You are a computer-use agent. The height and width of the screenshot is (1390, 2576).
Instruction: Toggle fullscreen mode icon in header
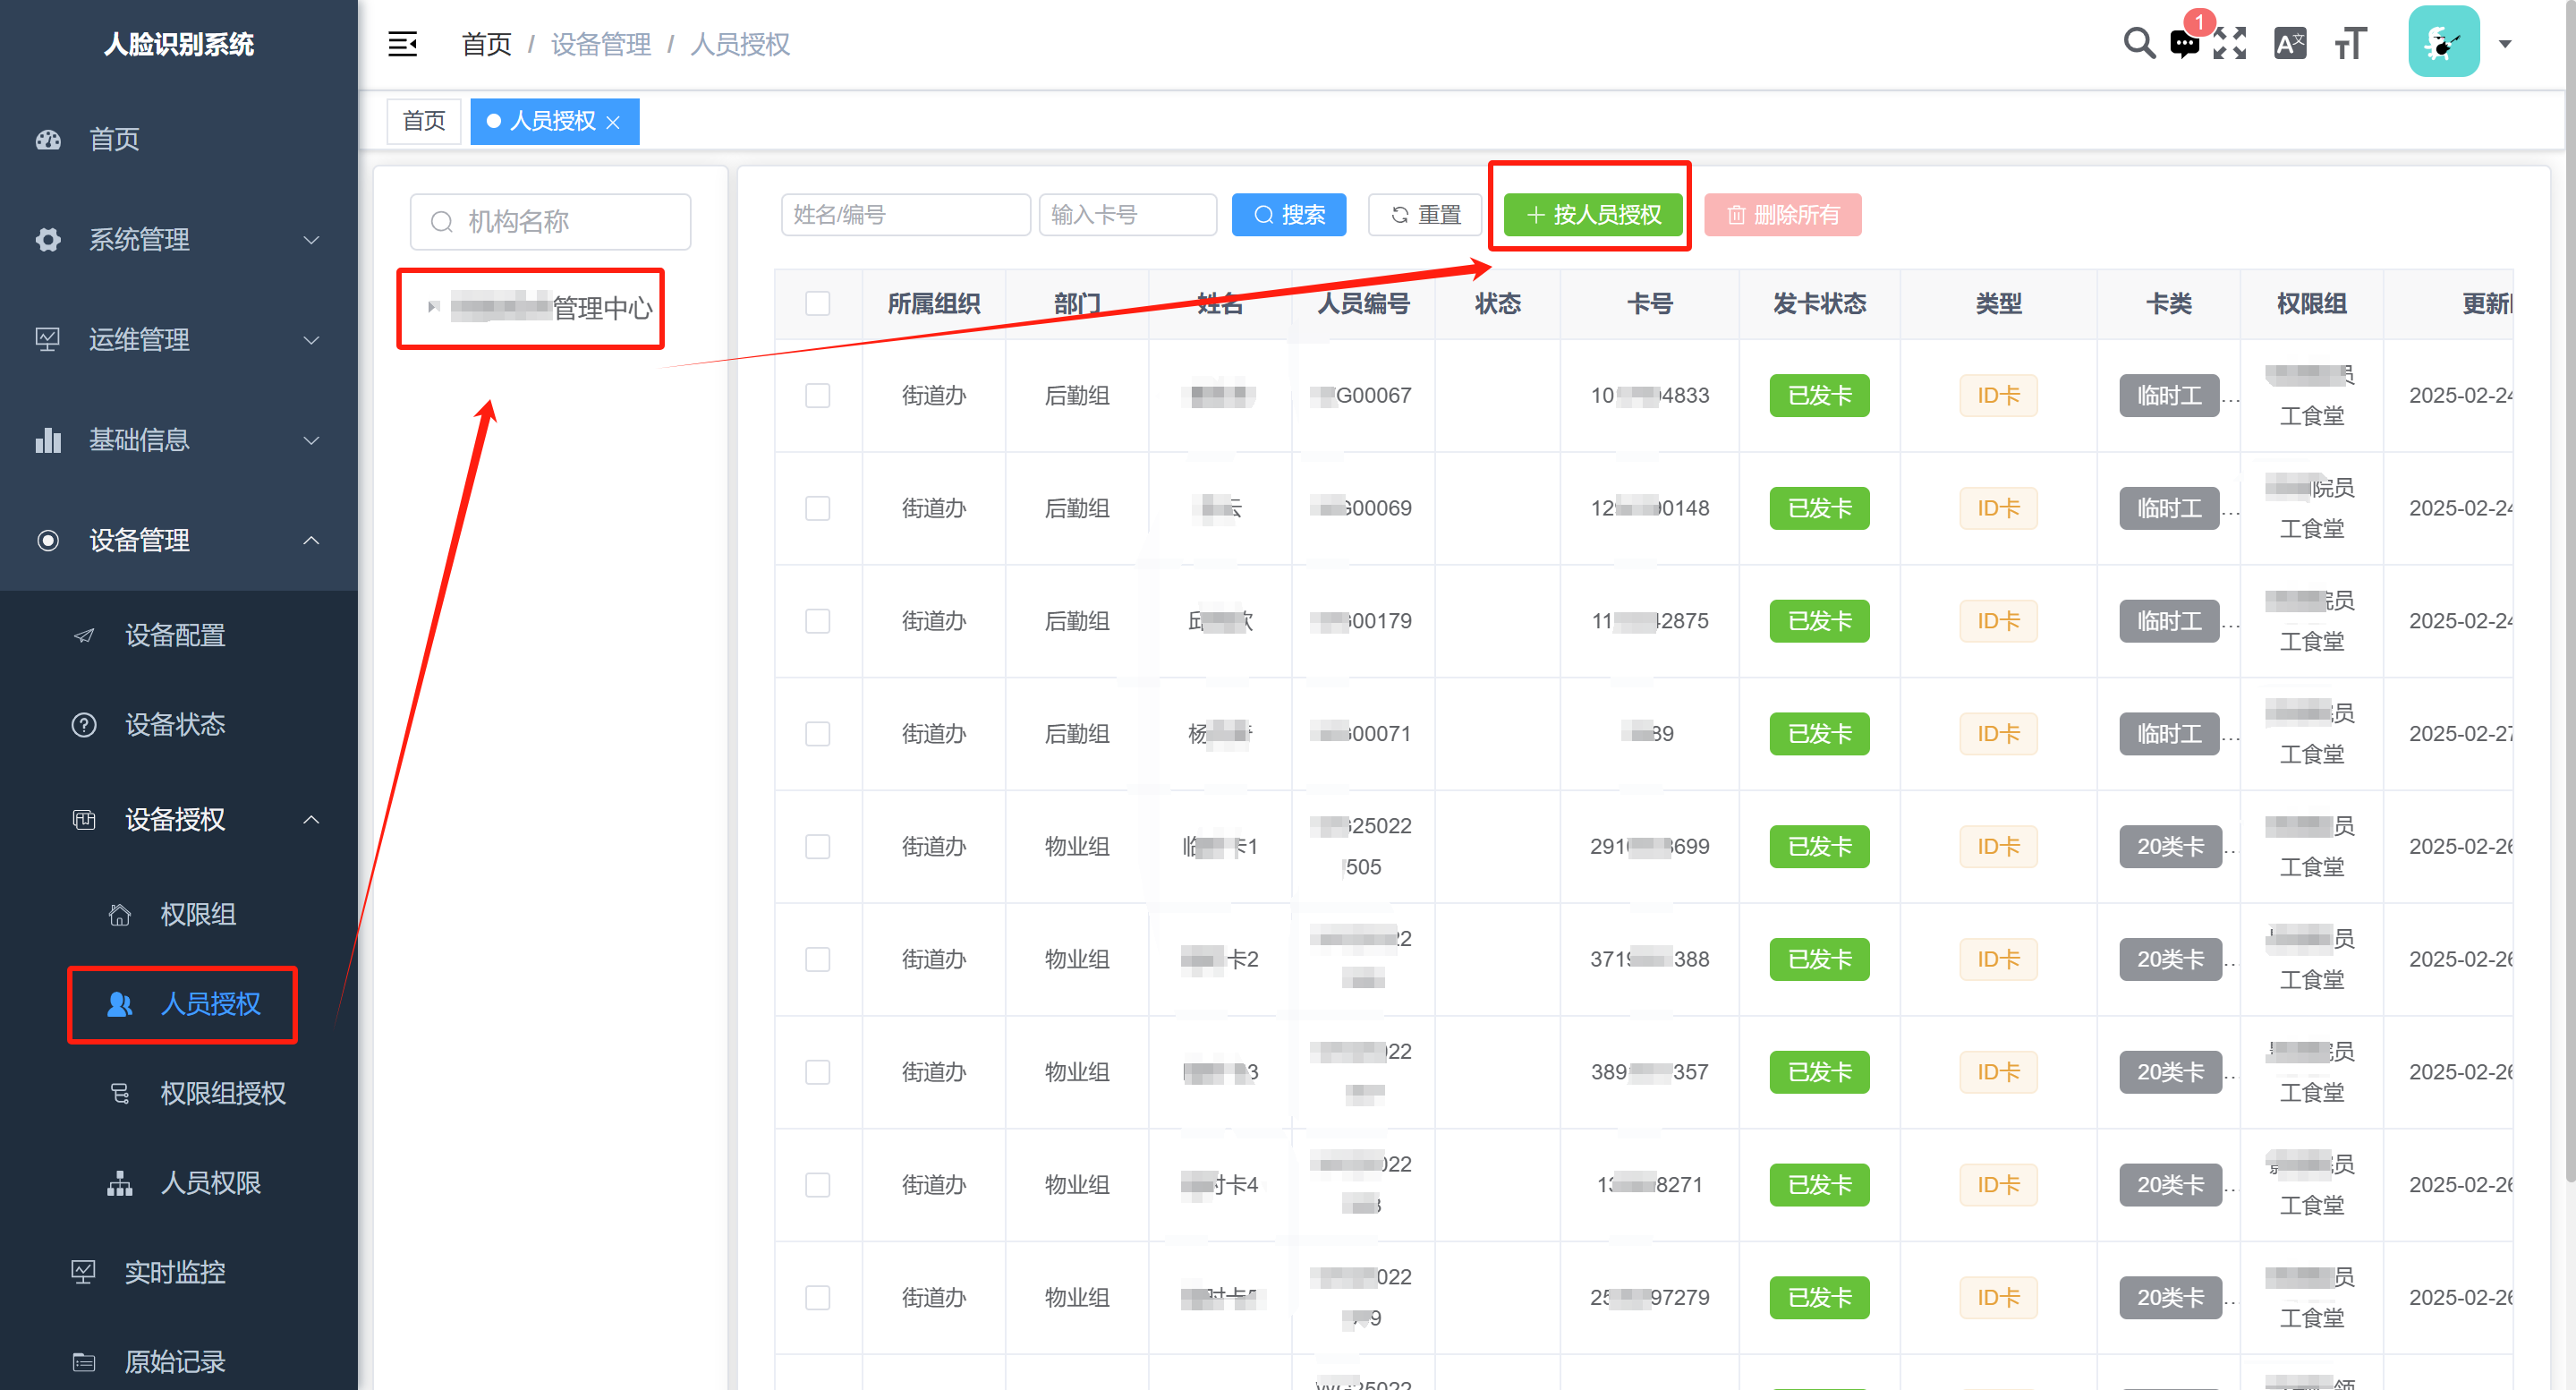[2229, 44]
